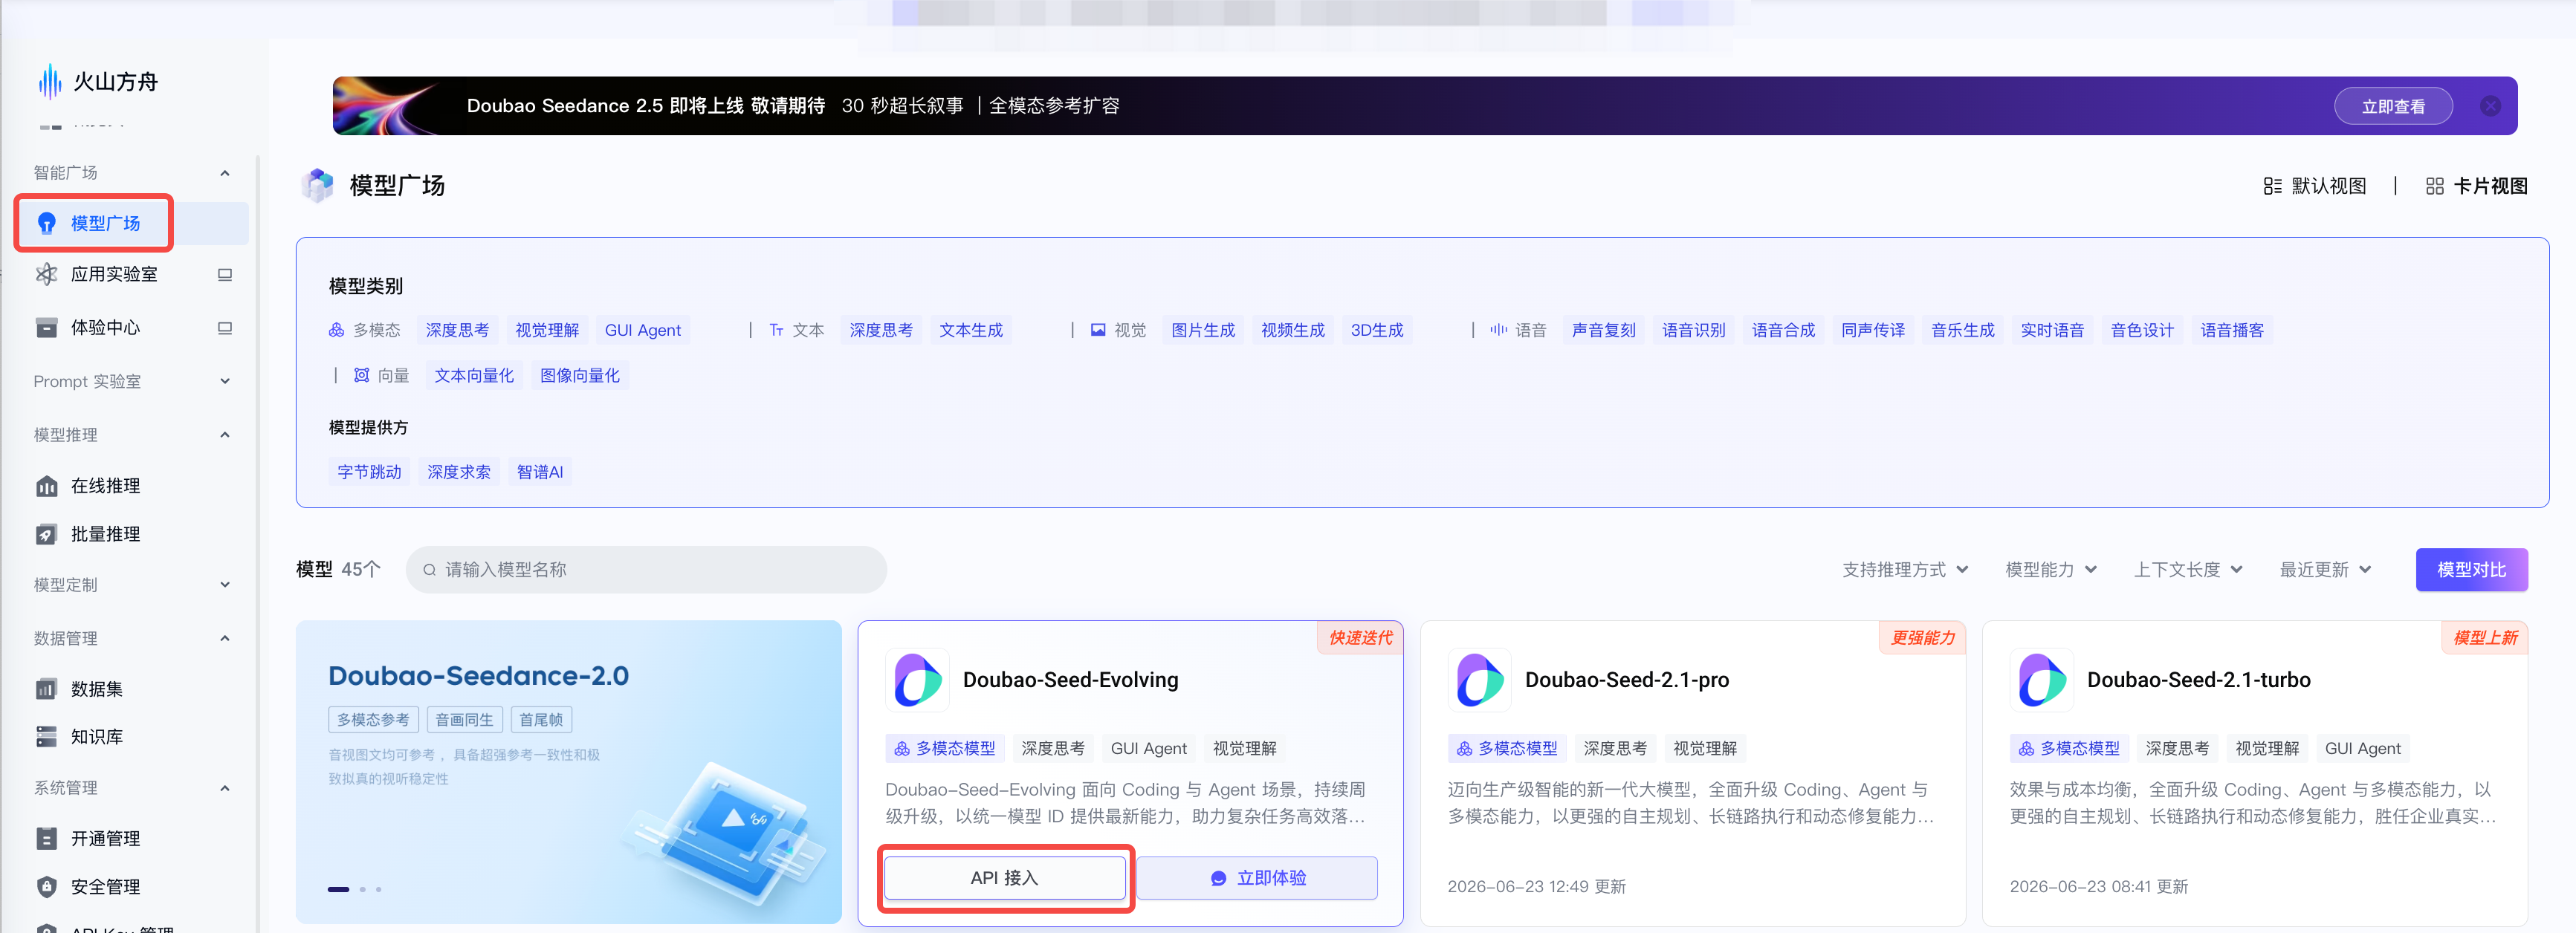Viewport: 2576px width, 933px height.
Task: Toggle the 视频生成 filter
Action: 1293,330
